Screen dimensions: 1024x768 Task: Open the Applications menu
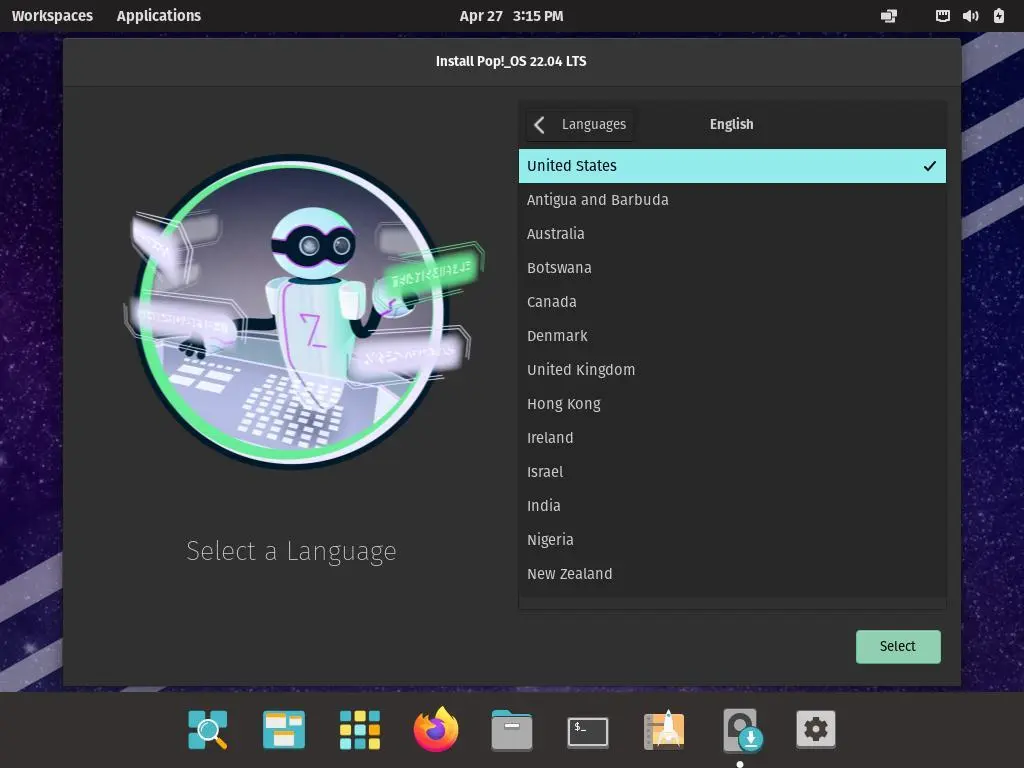click(x=158, y=16)
